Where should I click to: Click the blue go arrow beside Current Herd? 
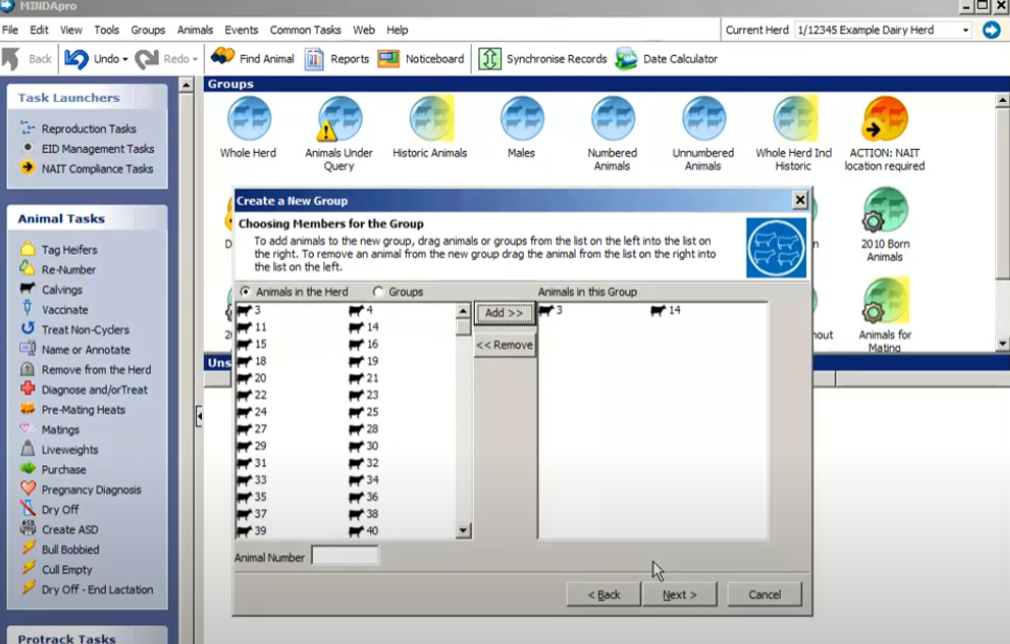coord(991,30)
